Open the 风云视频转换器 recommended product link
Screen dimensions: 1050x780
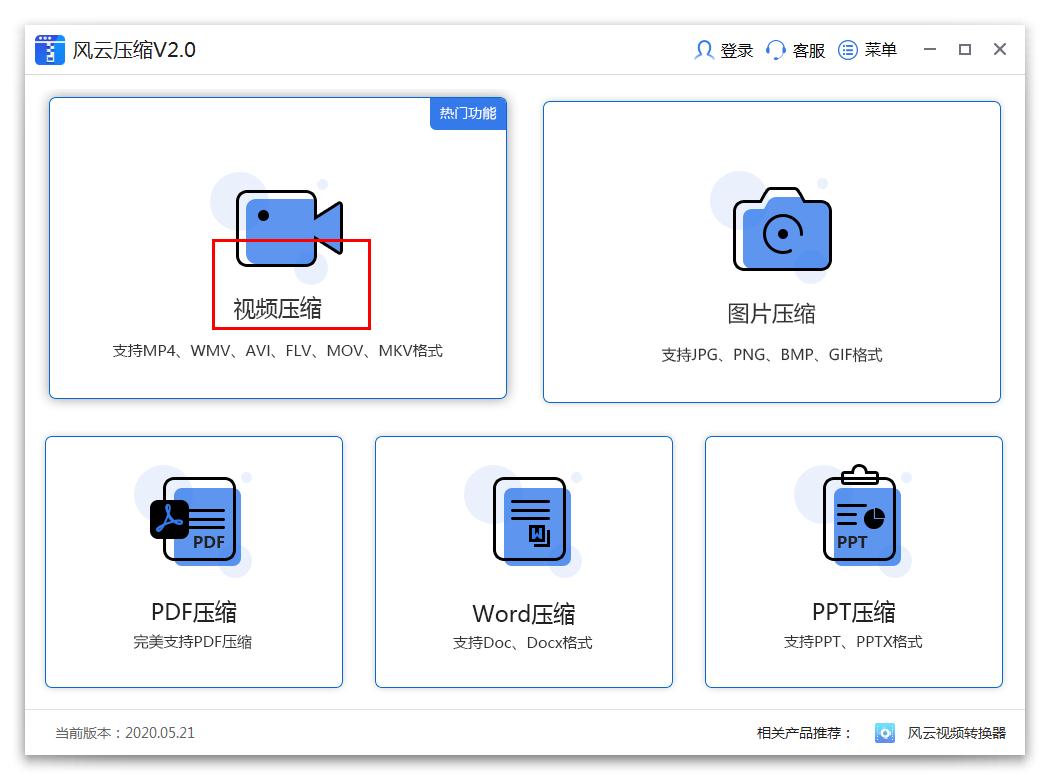point(956,733)
